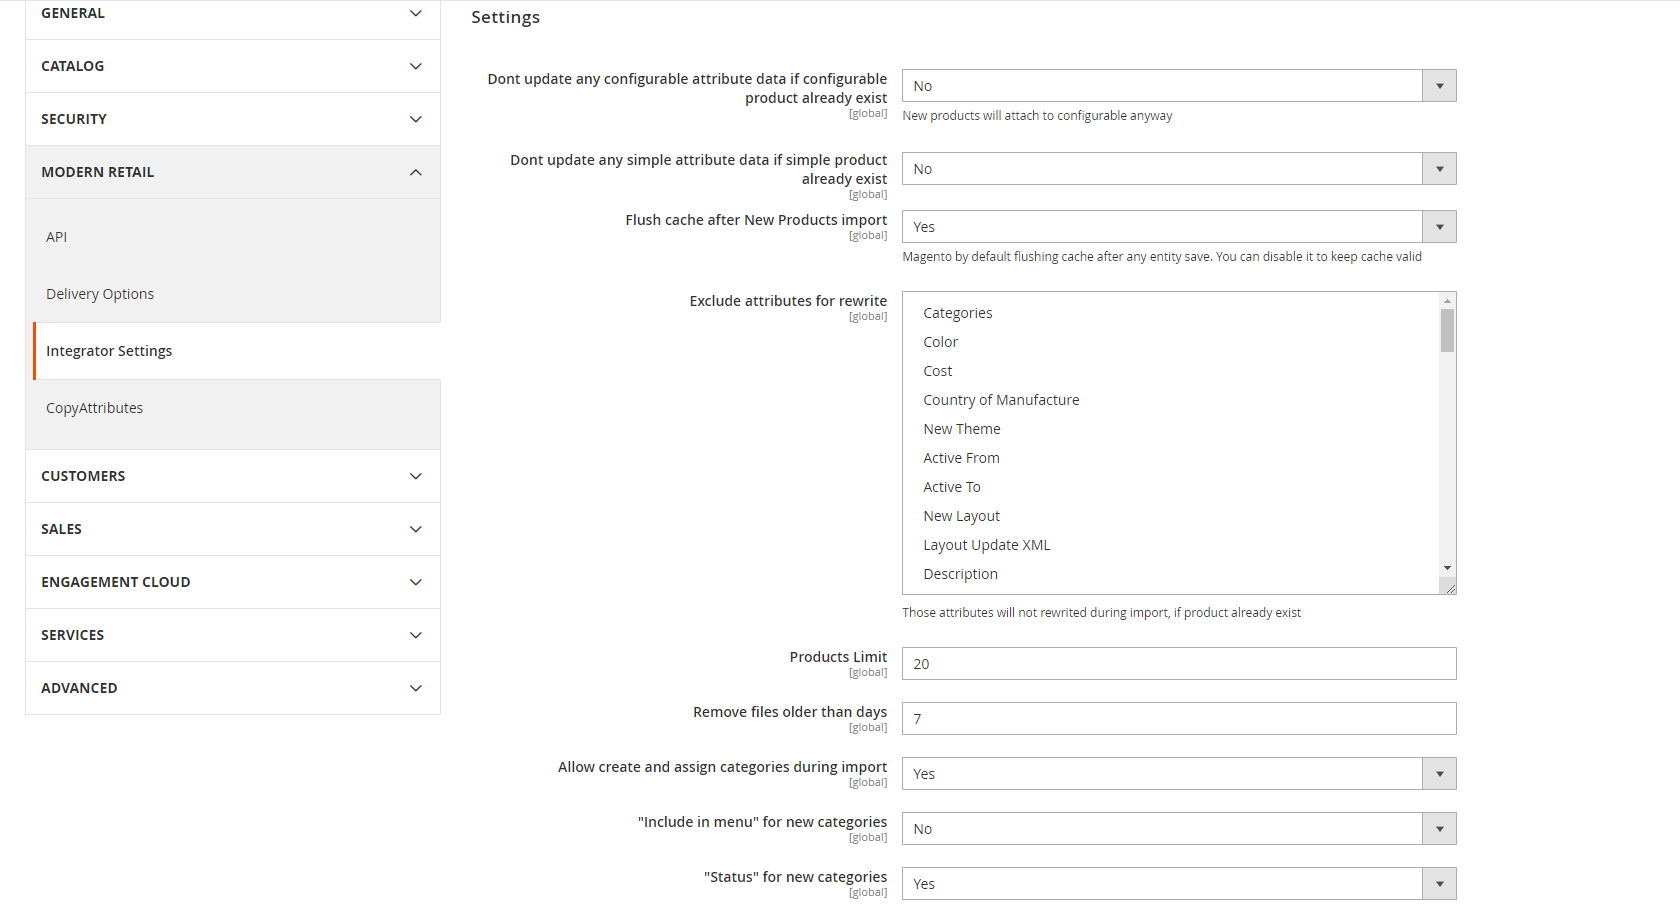
Task: Click attribute list scroll down arrow
Action: point(1447,568)
